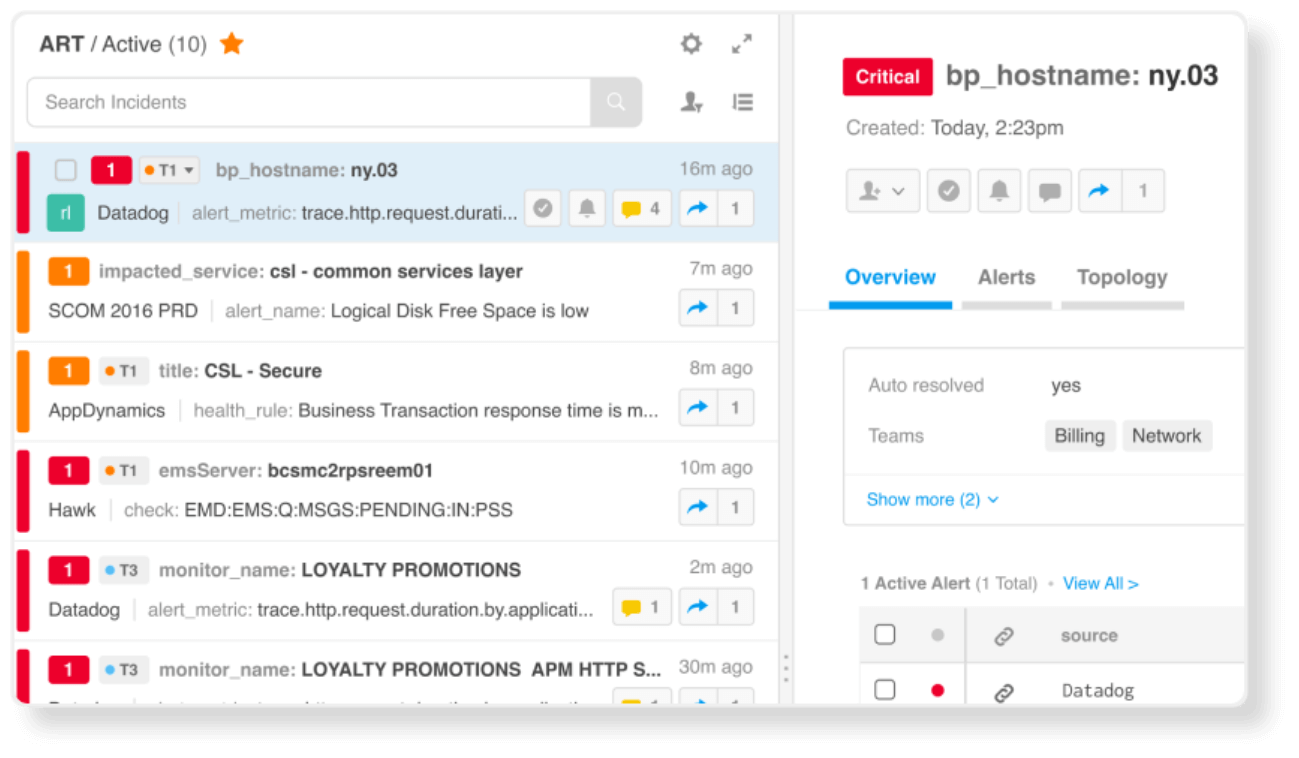Share the LOYALTY PROMOTIONS 2m ago incident

click(x=698, y=607)
